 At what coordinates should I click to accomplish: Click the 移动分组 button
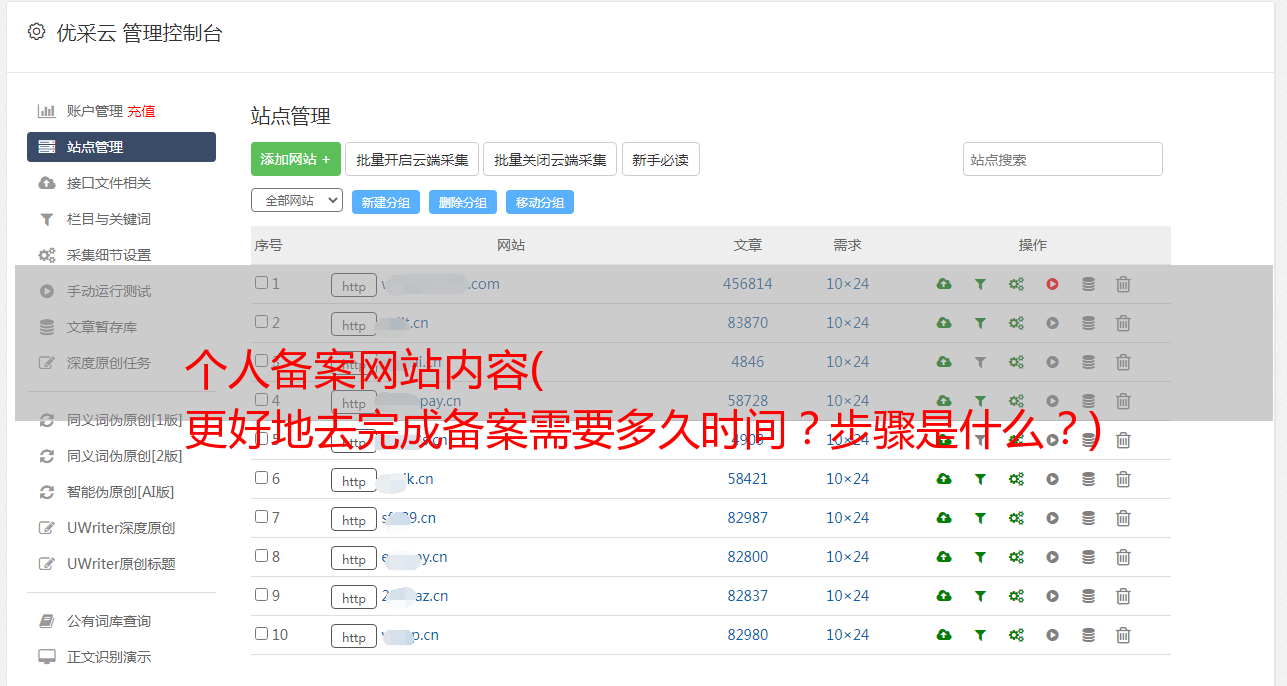click(540, 202)
